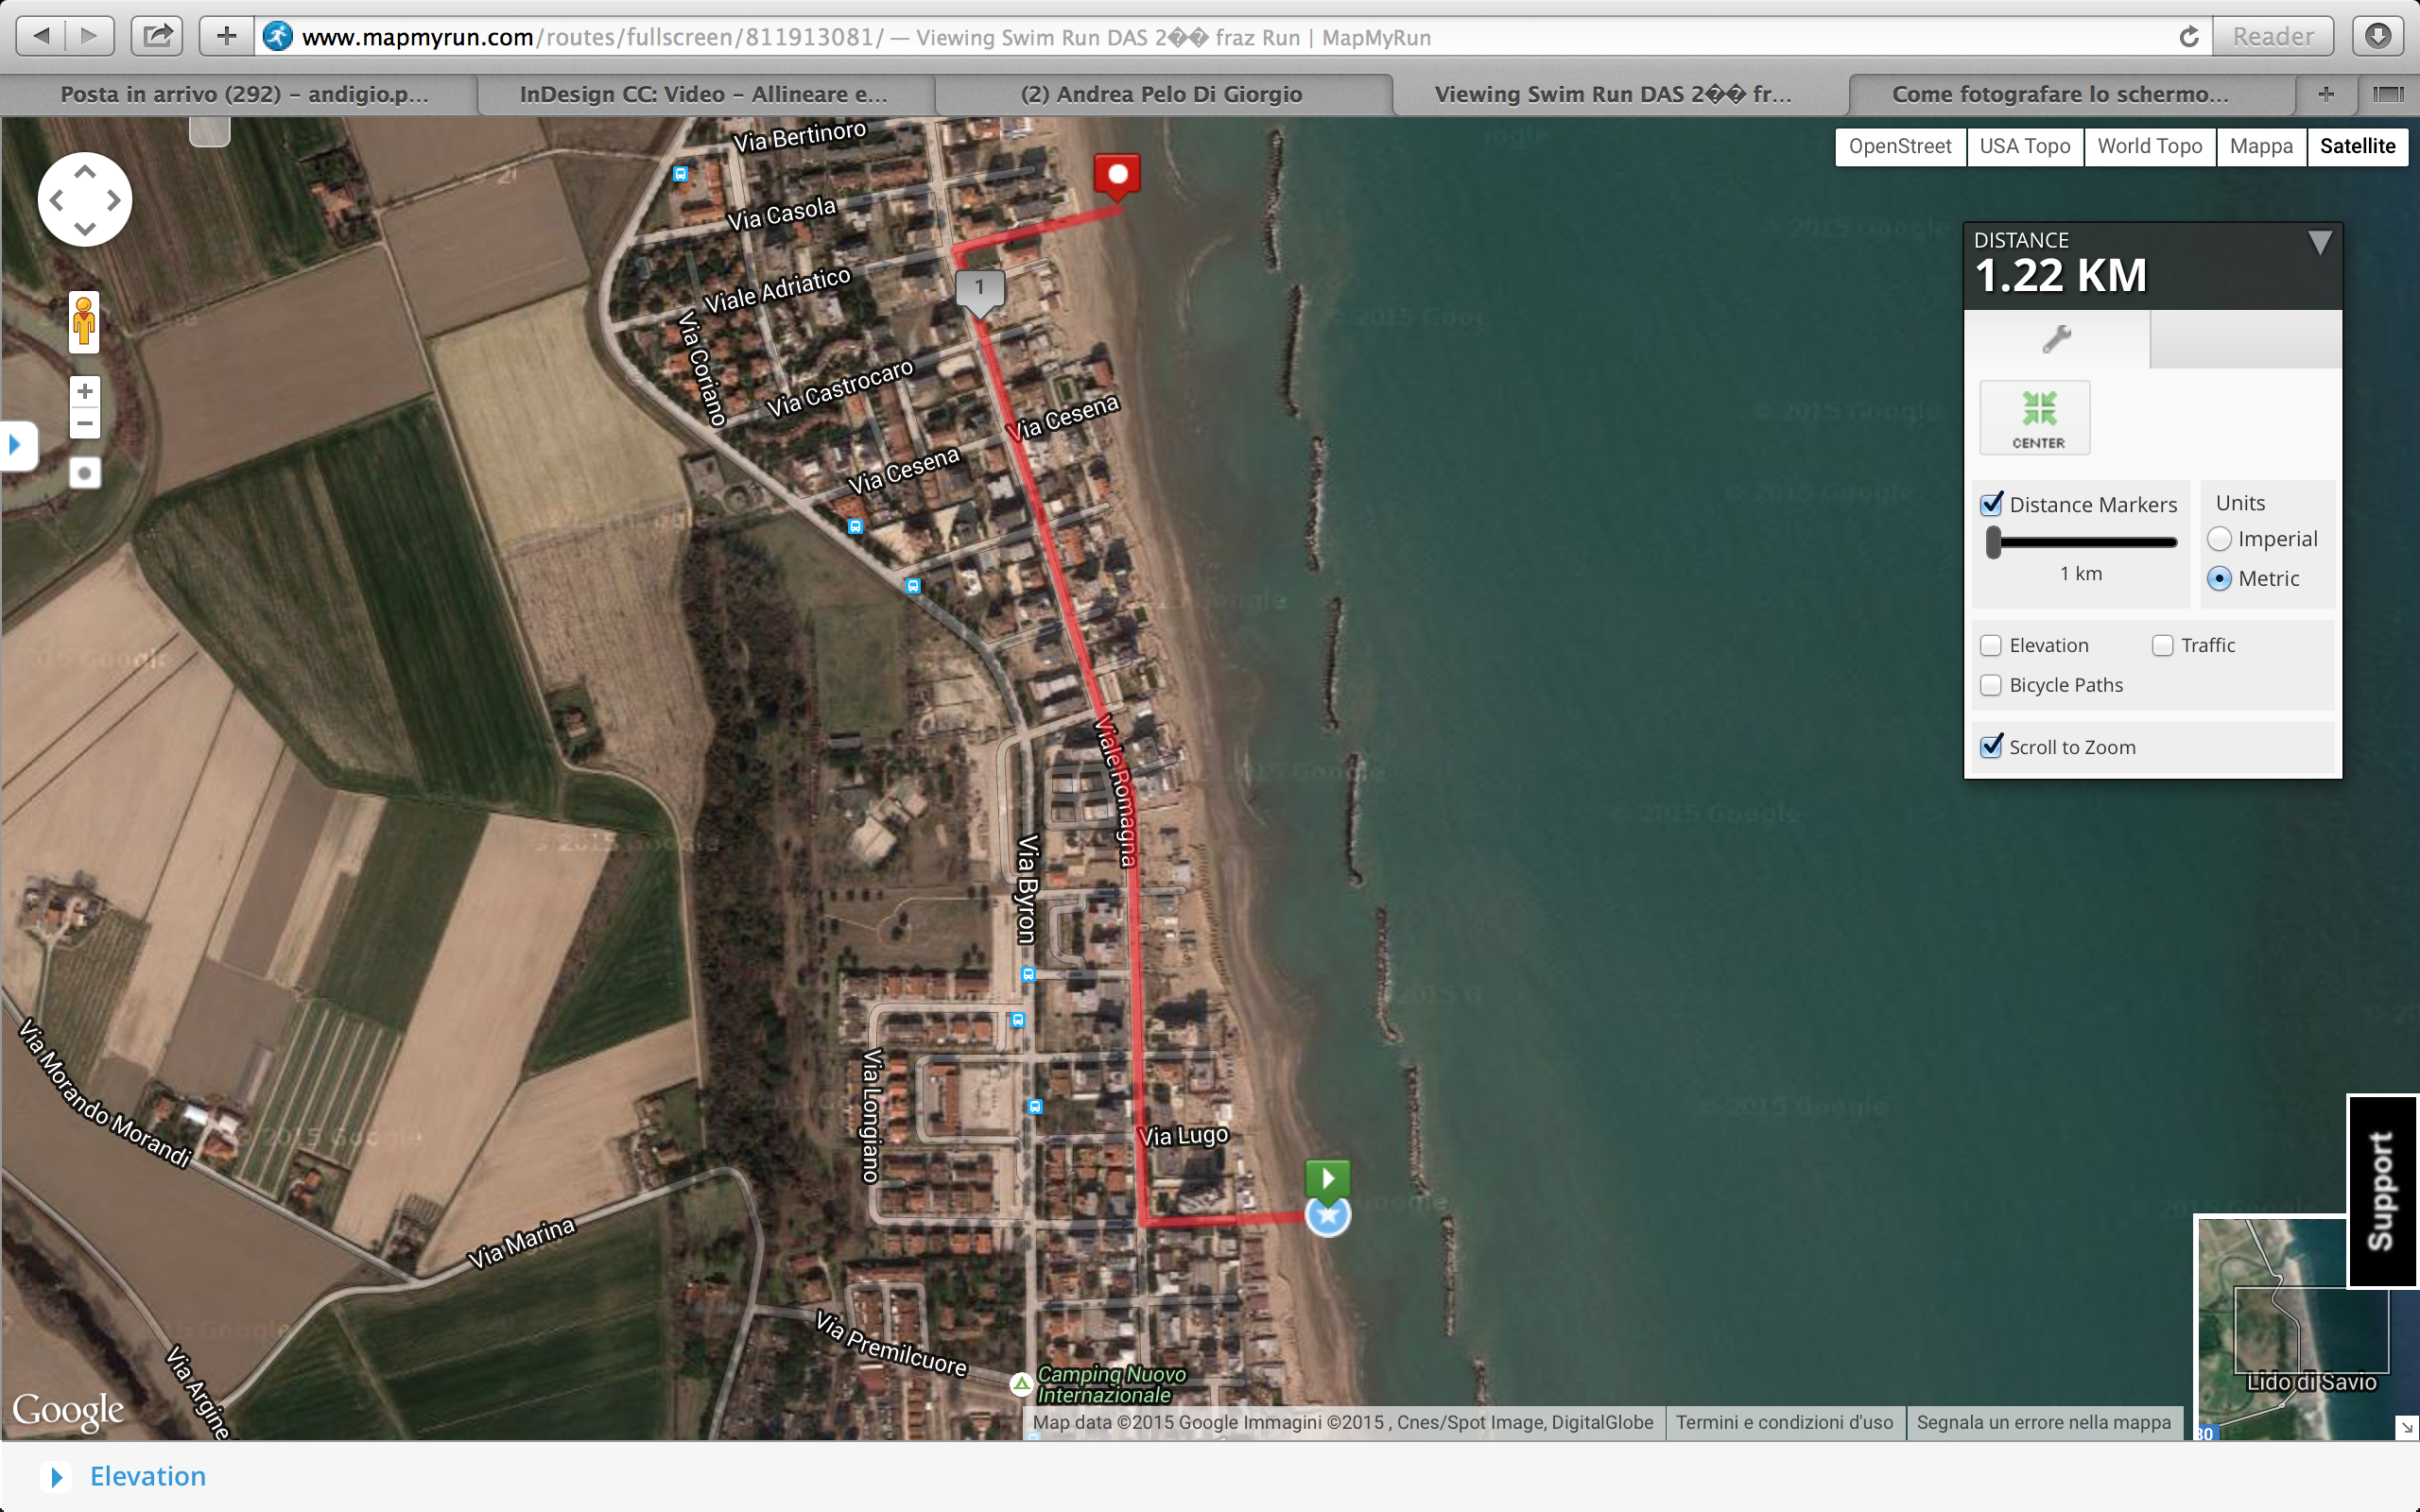Click the Reader button
This screenshot has width=2420, height=1512.
[x=2272, y=37]
